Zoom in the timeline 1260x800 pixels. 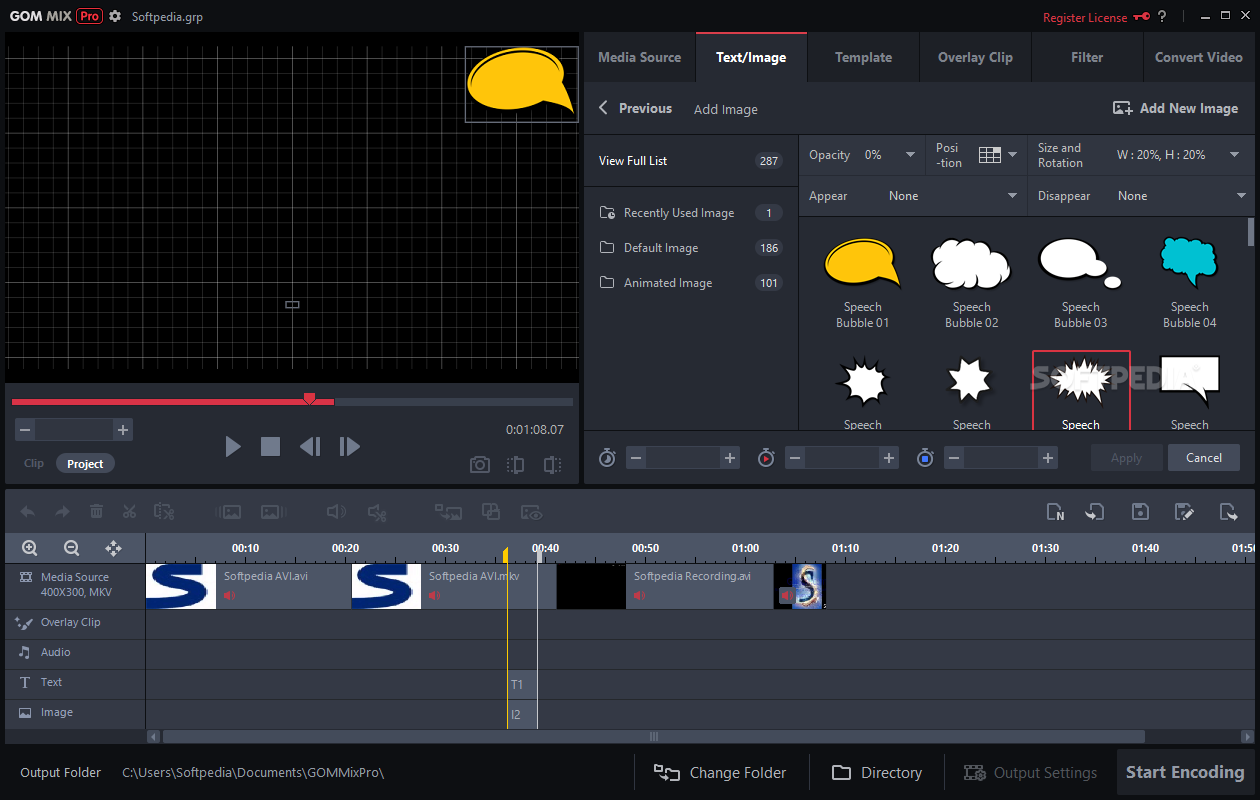tap(30, 548)
